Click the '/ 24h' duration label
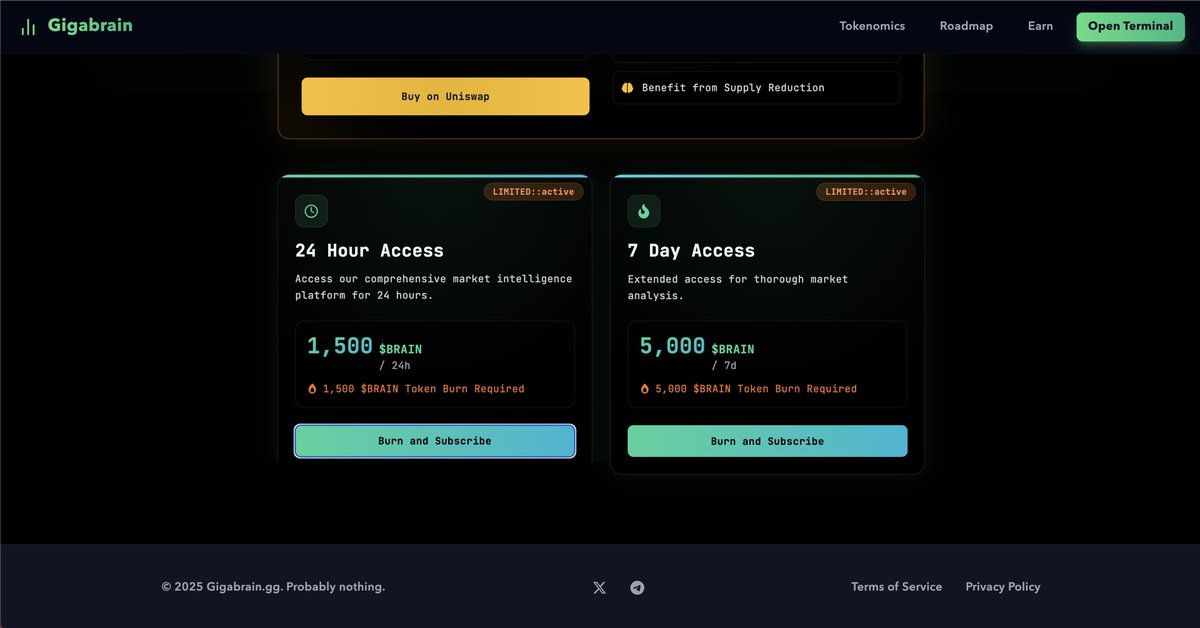The width and height of the screenshot is (1200, 628). pos(395,365)
